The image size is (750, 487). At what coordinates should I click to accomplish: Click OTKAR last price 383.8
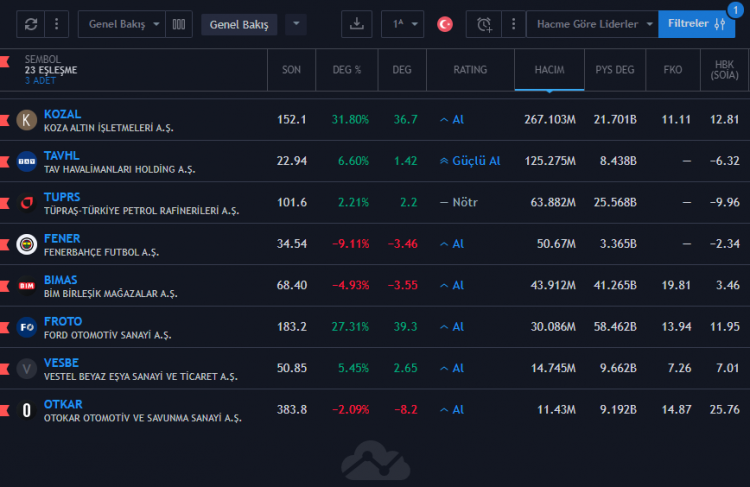(x=292, y=410)
